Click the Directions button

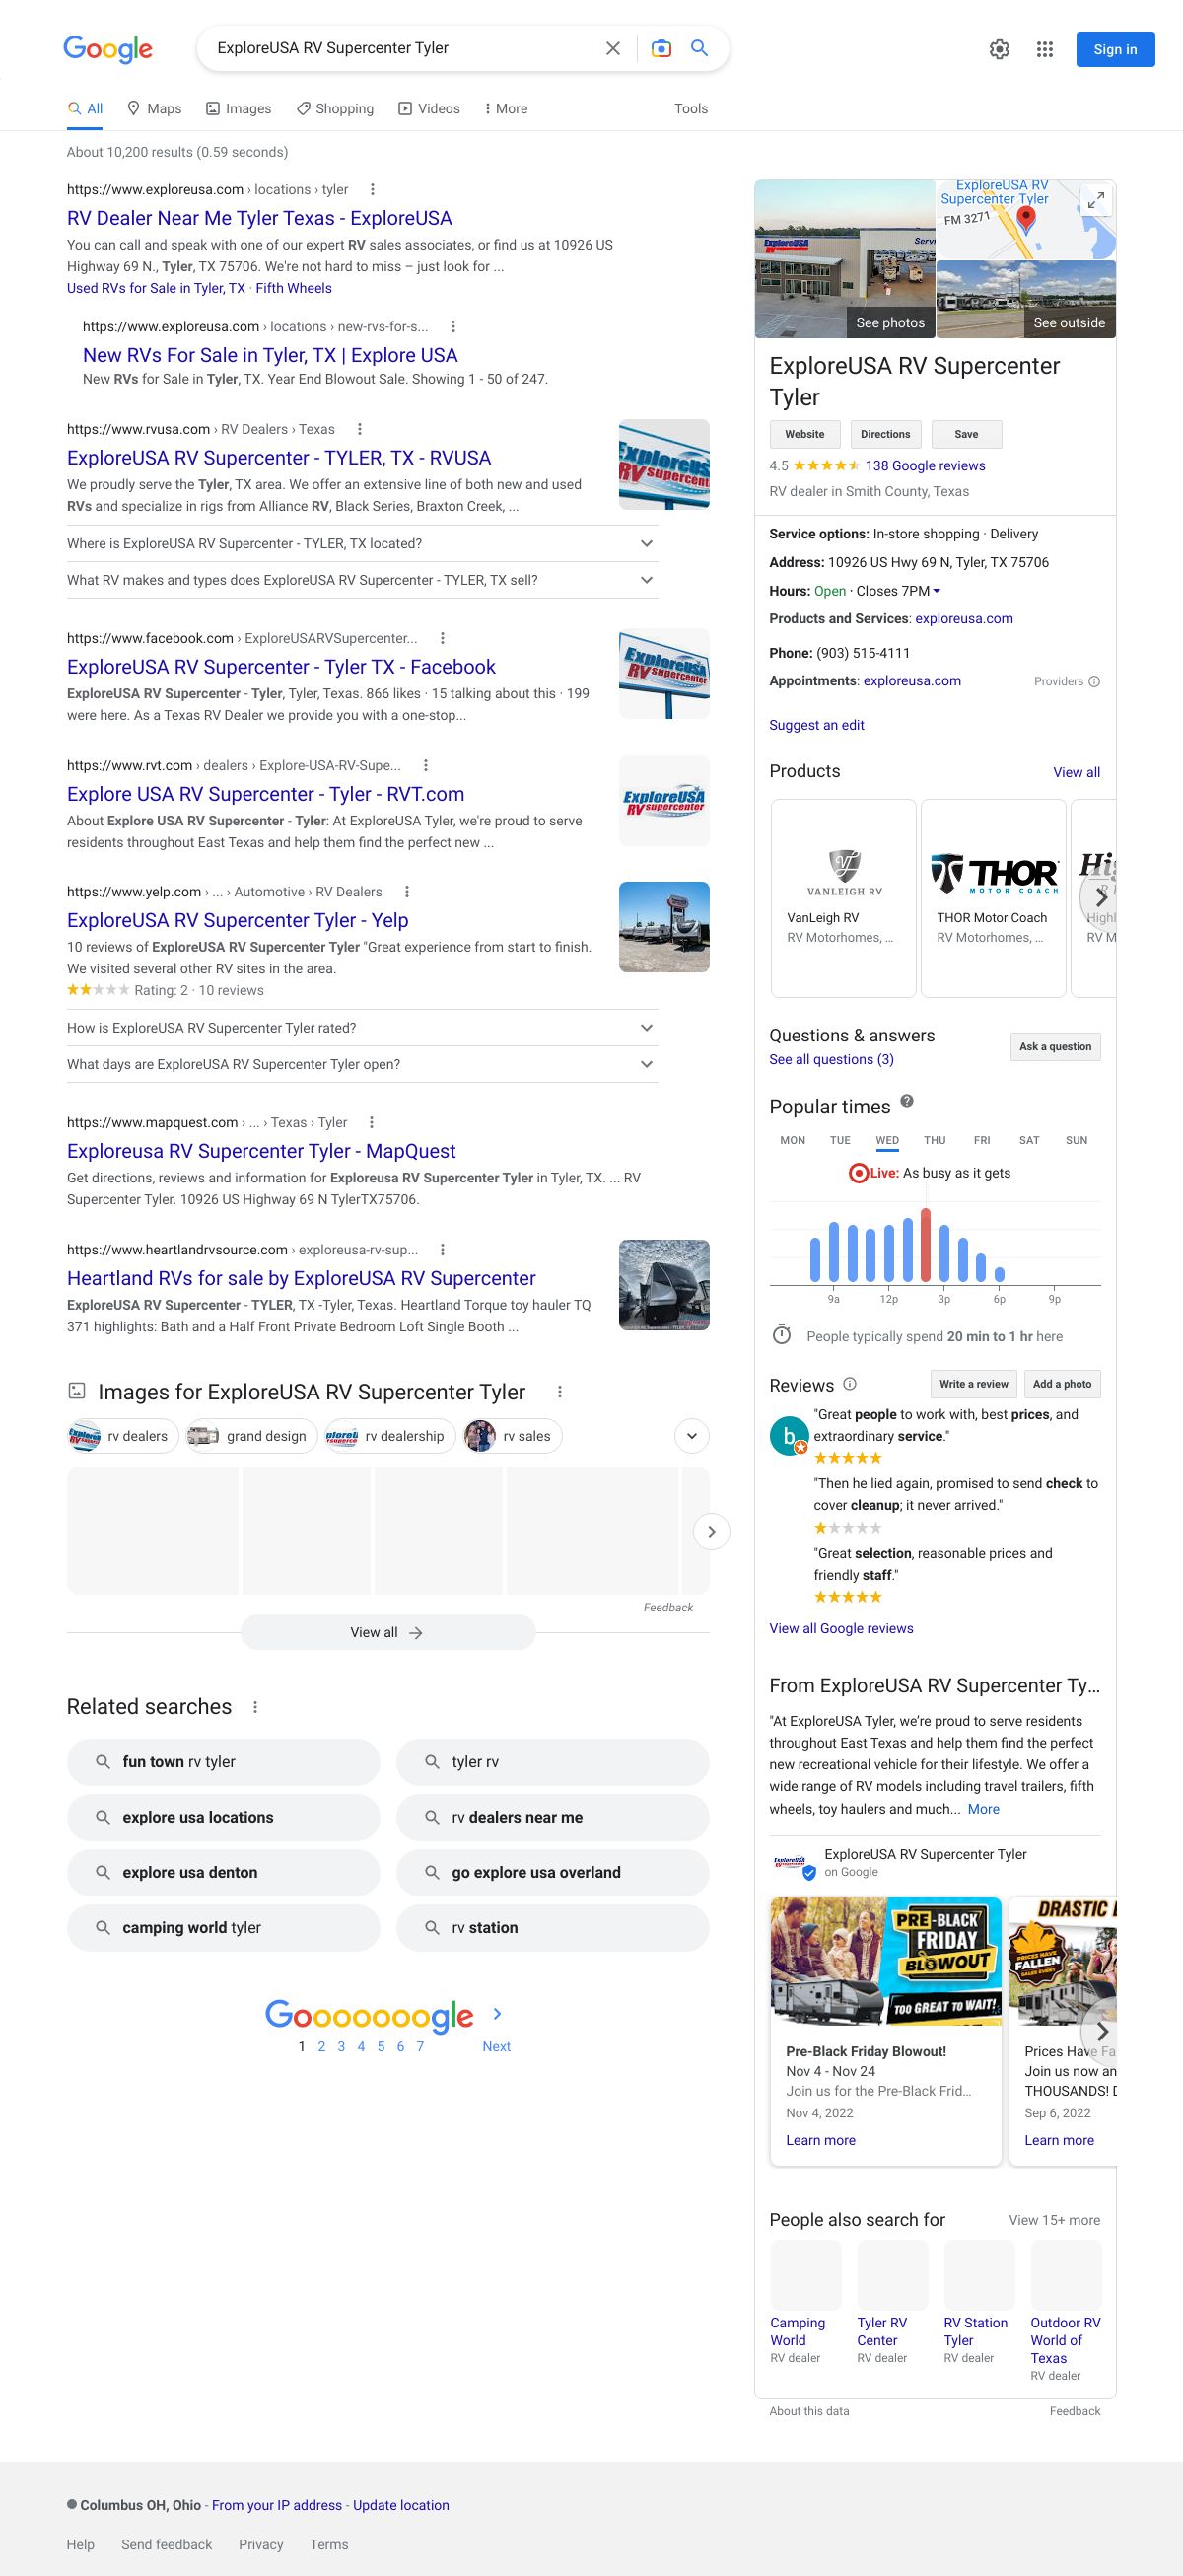885,434
